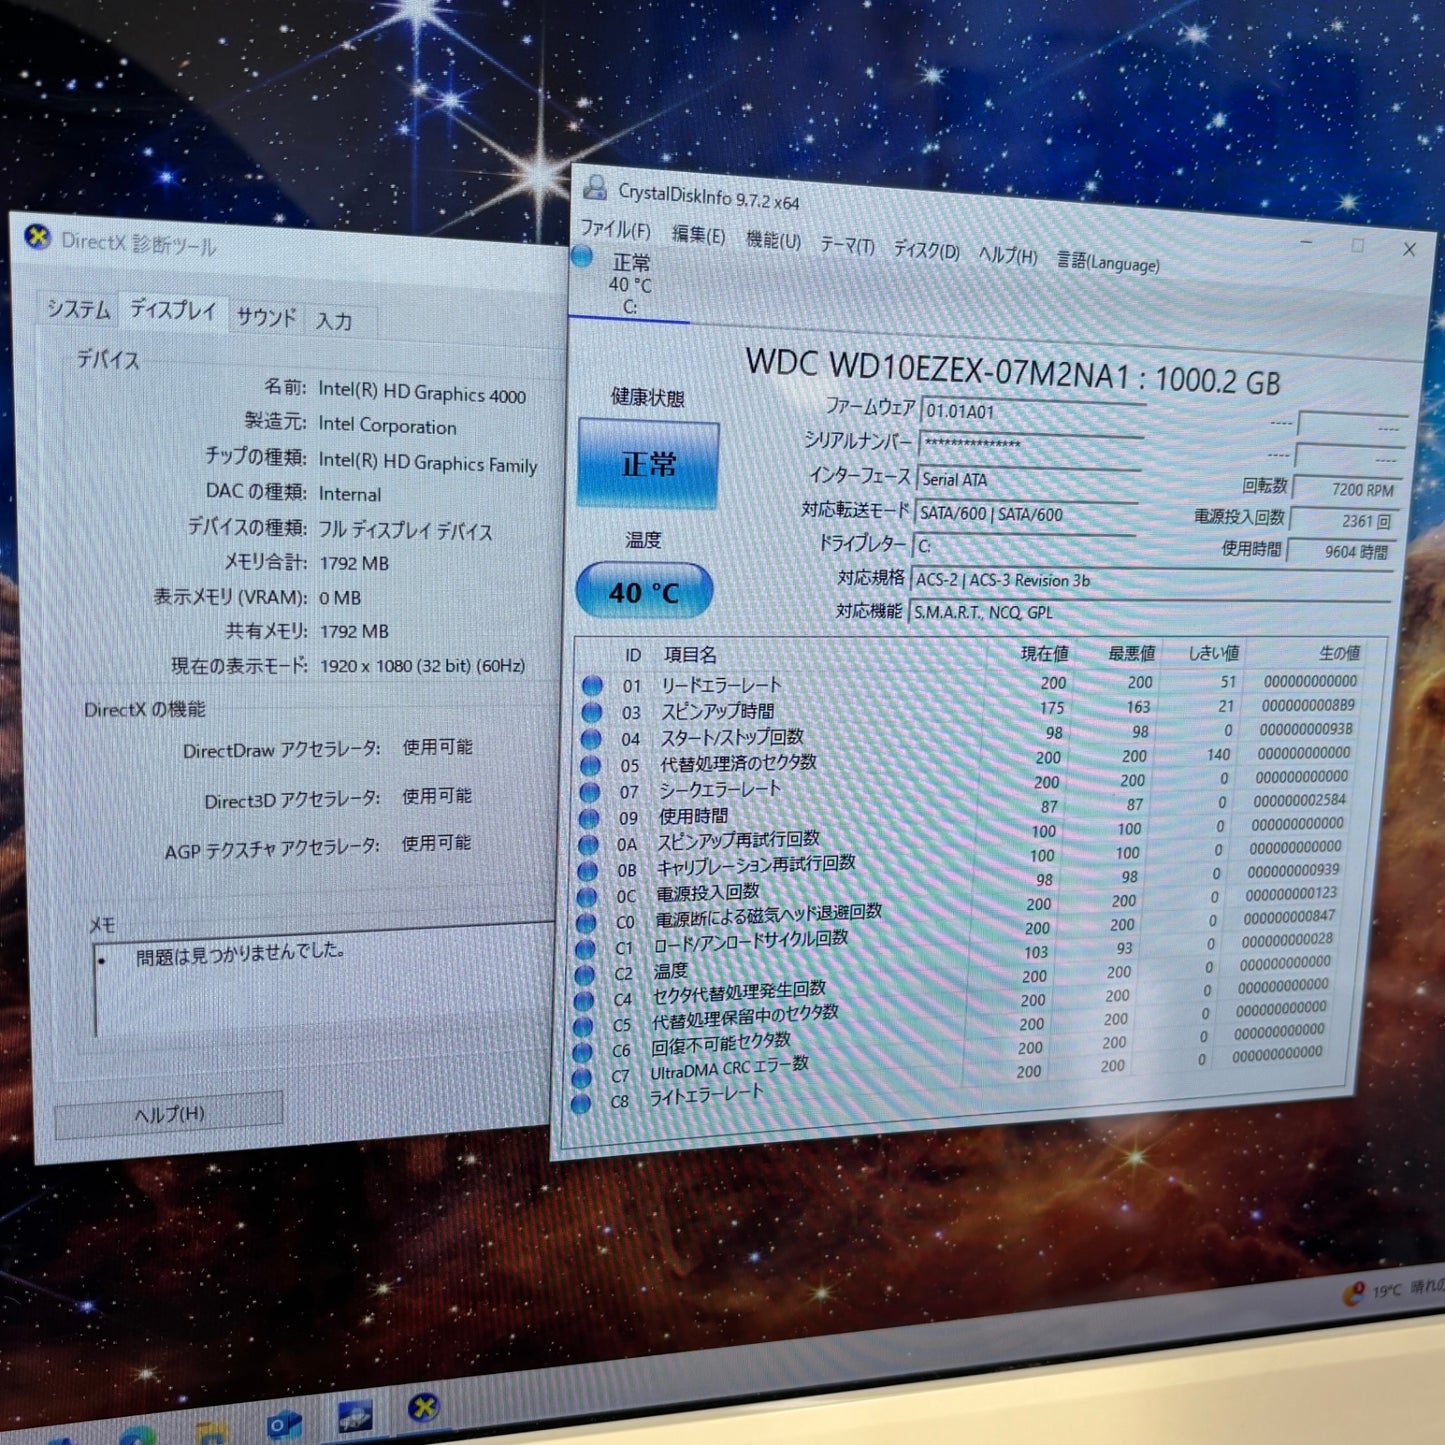Click status circle for ID 01 read error rate
The image size is (1445, 1445).
pyautogui.click(x=592, y=686)
